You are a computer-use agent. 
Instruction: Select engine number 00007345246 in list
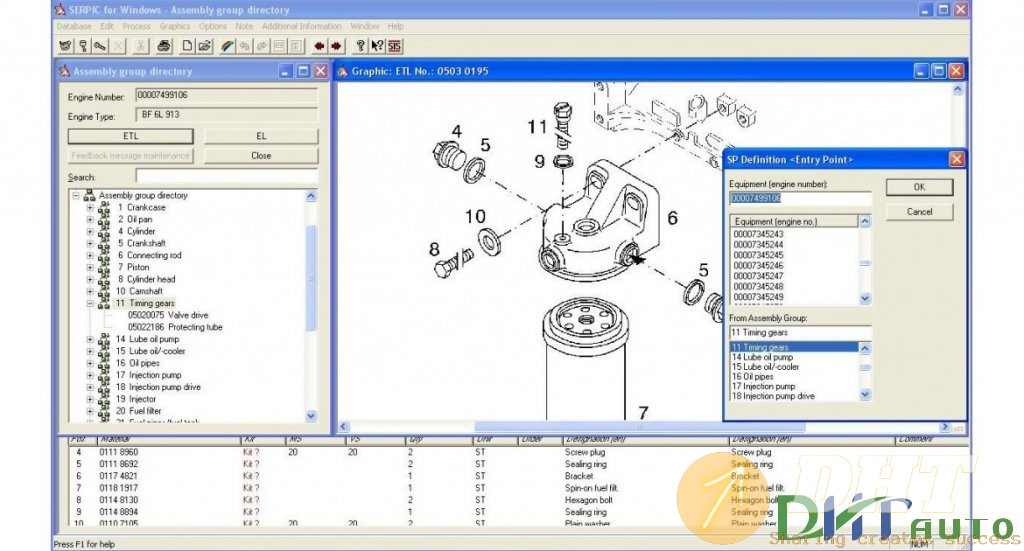(x=758, y=266)
